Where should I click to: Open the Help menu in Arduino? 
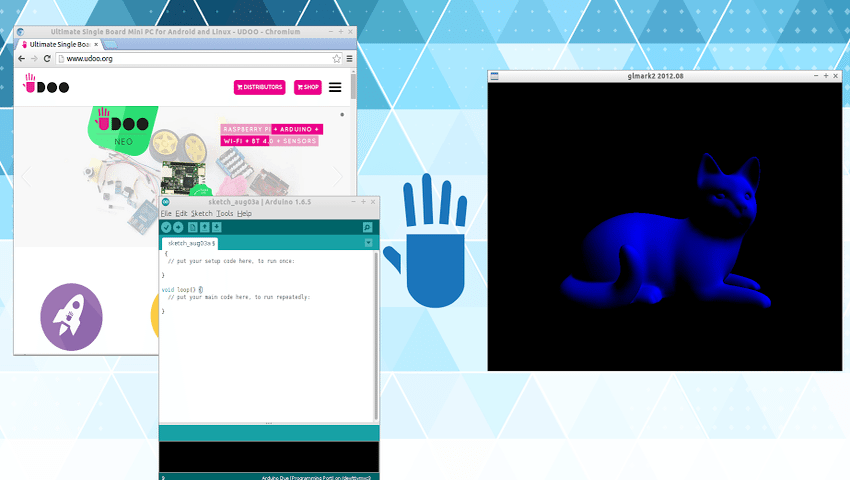[244, 214]
